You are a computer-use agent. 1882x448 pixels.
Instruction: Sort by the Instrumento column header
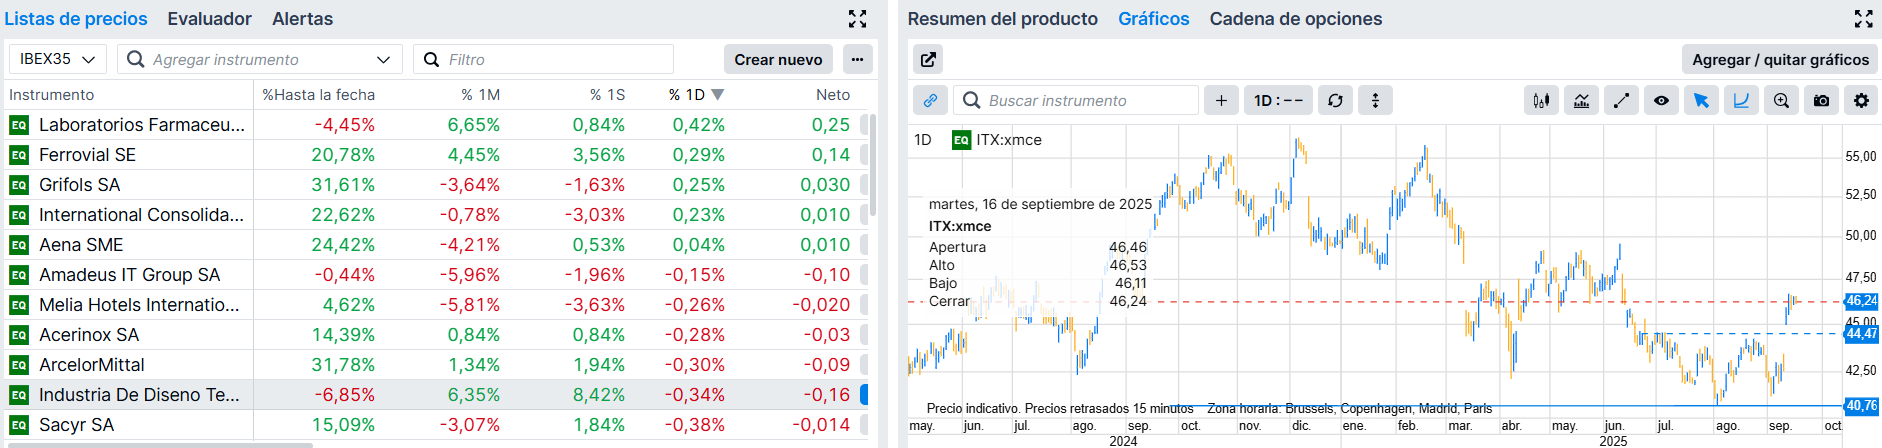pos(52,95)
